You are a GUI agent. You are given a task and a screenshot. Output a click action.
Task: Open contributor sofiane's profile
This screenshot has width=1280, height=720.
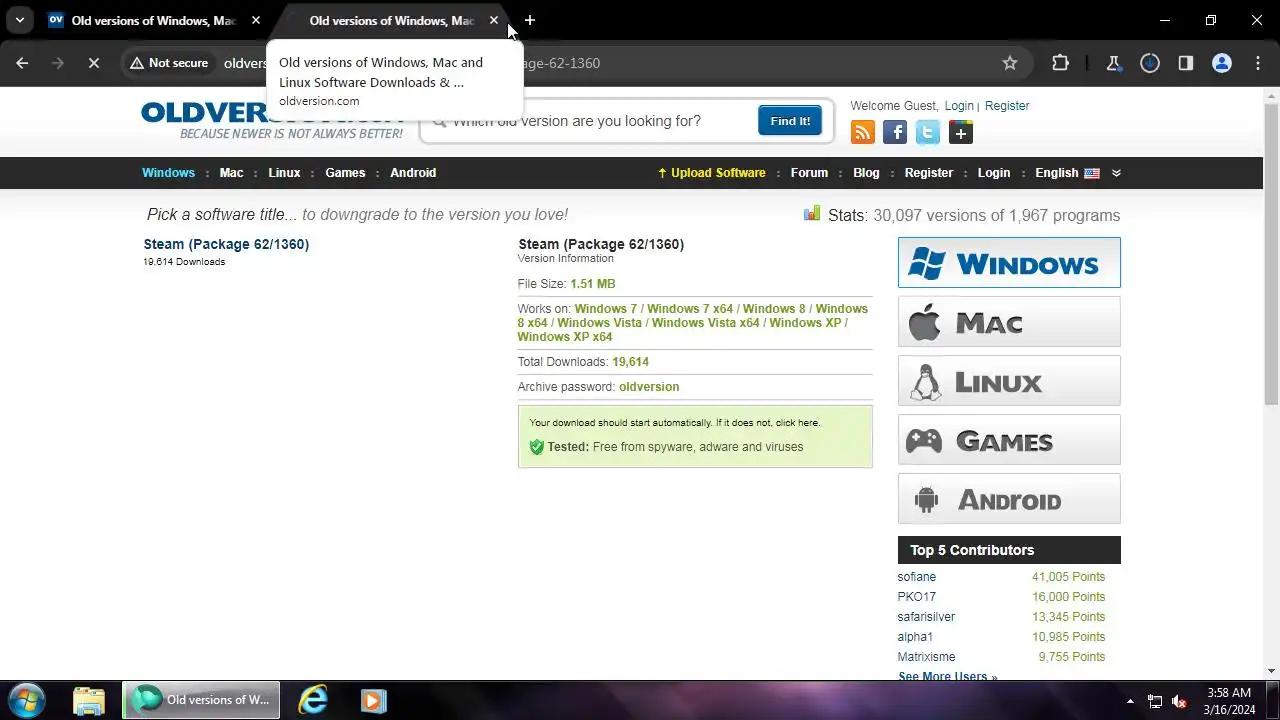[917, 577]
